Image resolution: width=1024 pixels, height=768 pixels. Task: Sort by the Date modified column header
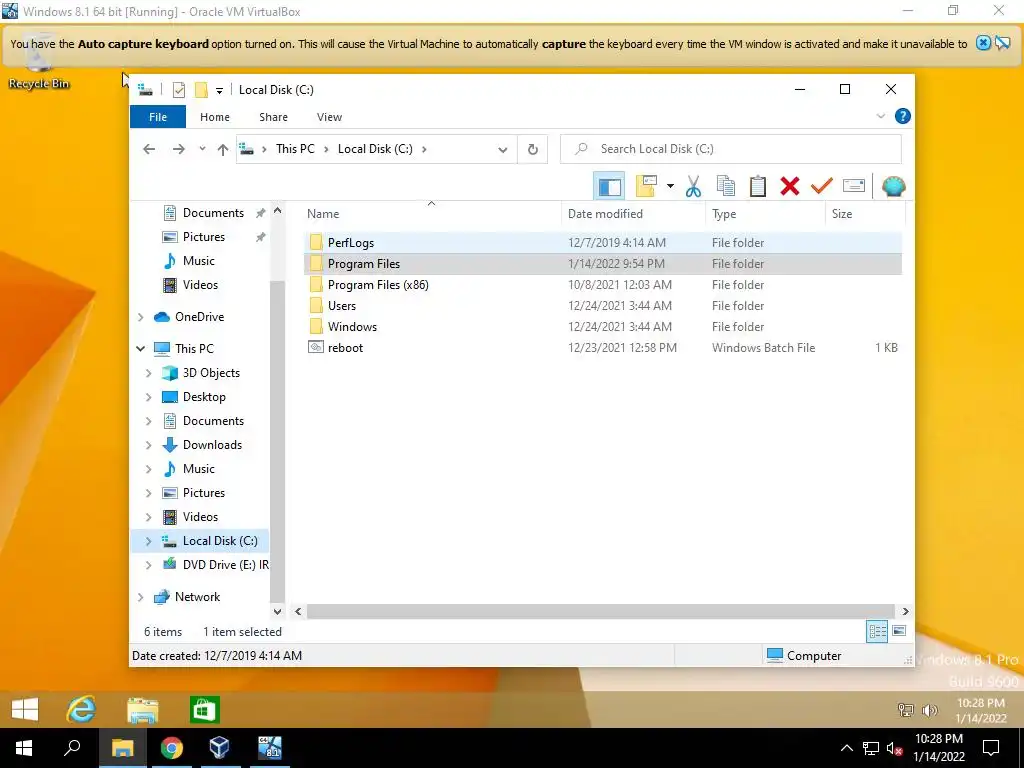632,214
